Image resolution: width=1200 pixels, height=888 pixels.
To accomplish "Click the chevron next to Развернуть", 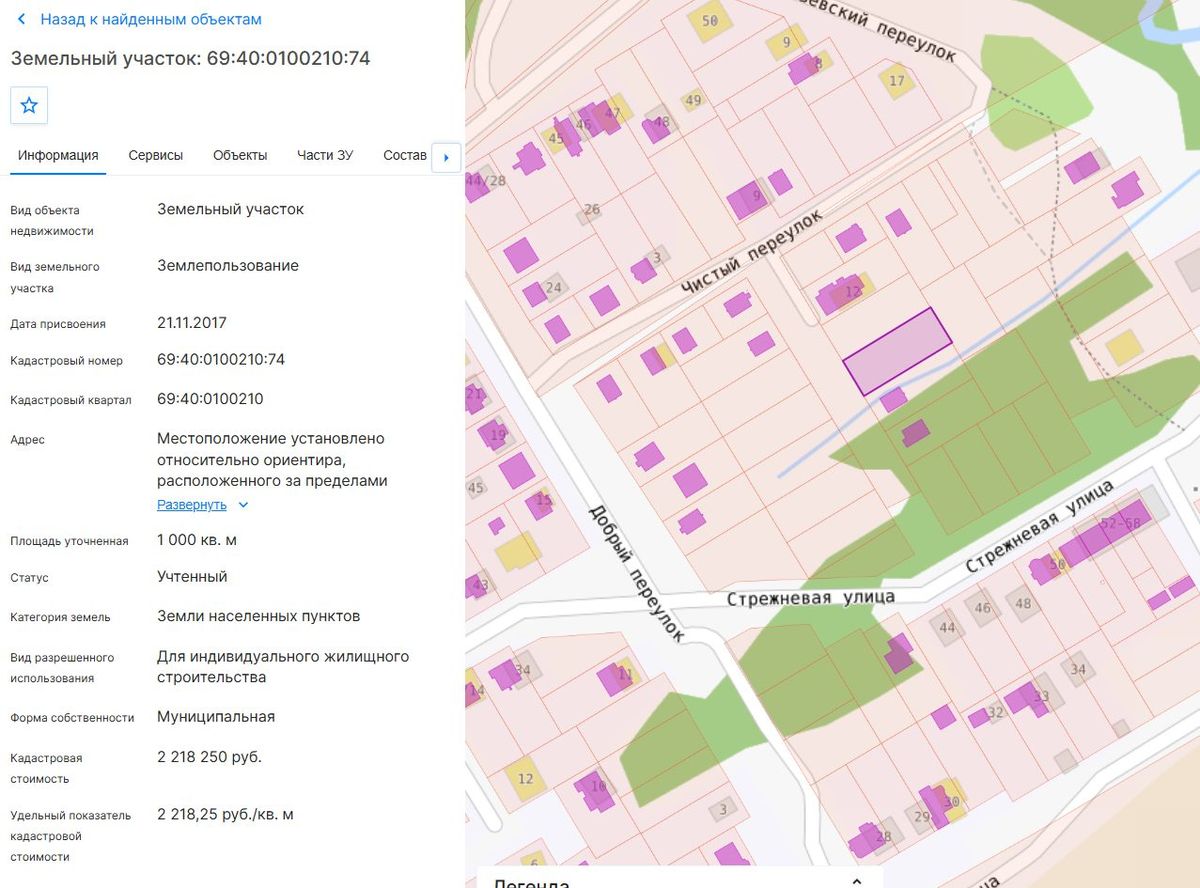I will tap(243, 505).
